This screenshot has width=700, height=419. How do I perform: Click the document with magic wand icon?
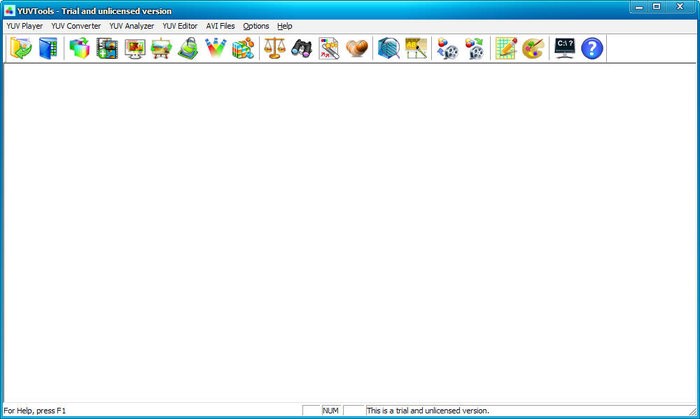coord(329,48)
